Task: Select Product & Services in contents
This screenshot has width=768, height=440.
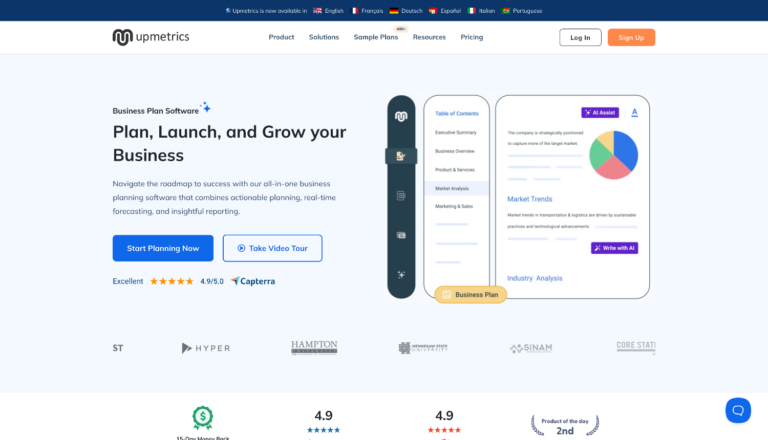Action: [x=455, y=170]
